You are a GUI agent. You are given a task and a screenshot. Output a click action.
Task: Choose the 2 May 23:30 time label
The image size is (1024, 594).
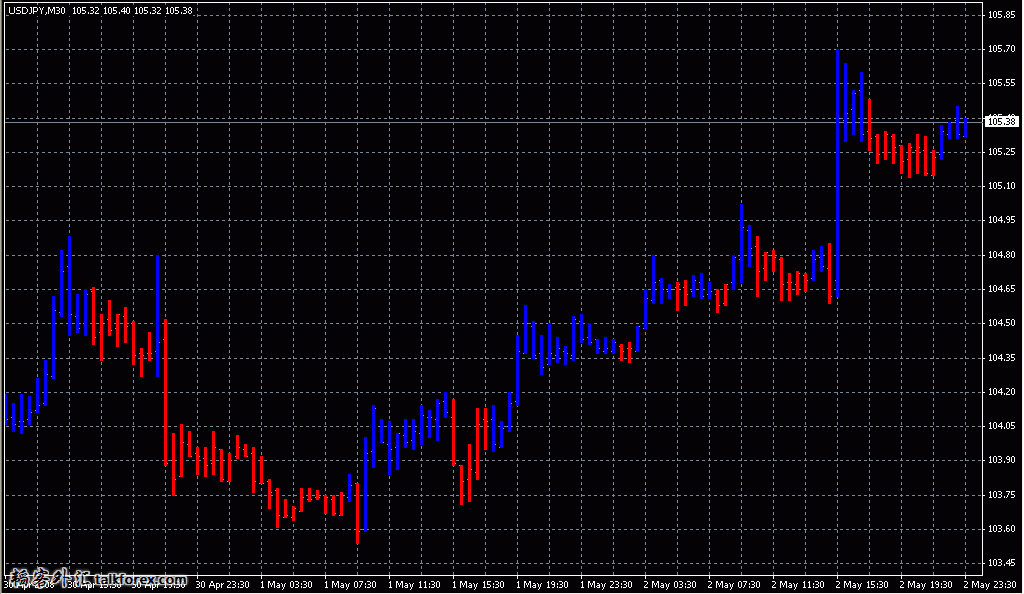pyautogui.click(x=990, y=585)
